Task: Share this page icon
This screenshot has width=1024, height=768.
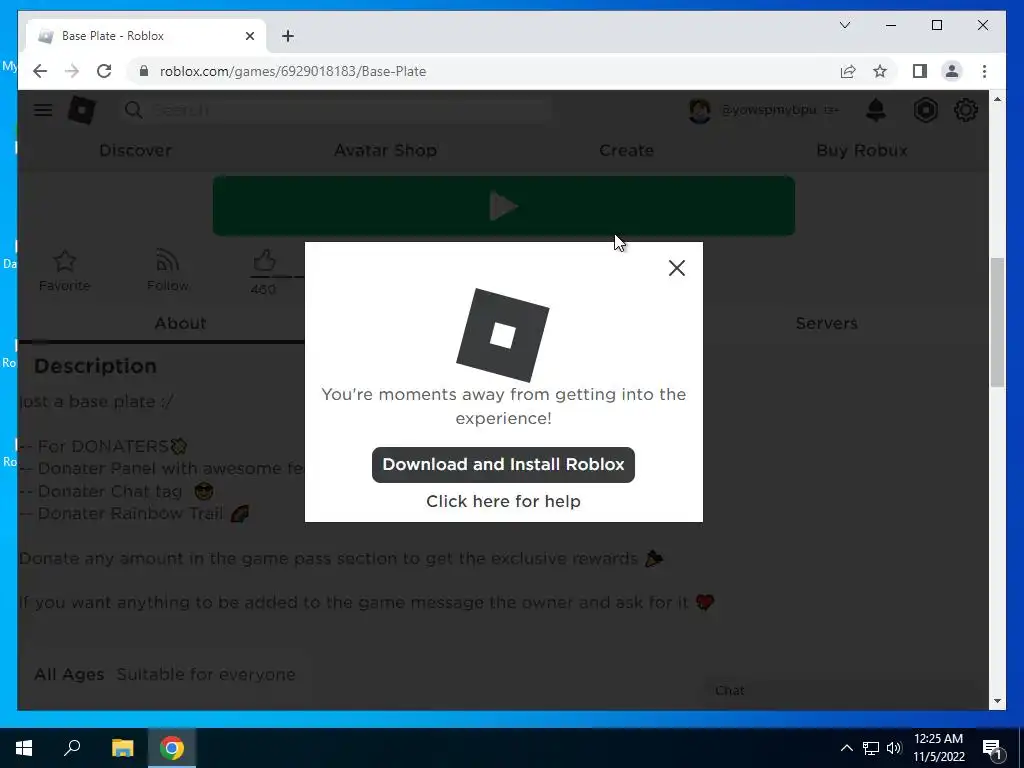Action: coord(848,71)
